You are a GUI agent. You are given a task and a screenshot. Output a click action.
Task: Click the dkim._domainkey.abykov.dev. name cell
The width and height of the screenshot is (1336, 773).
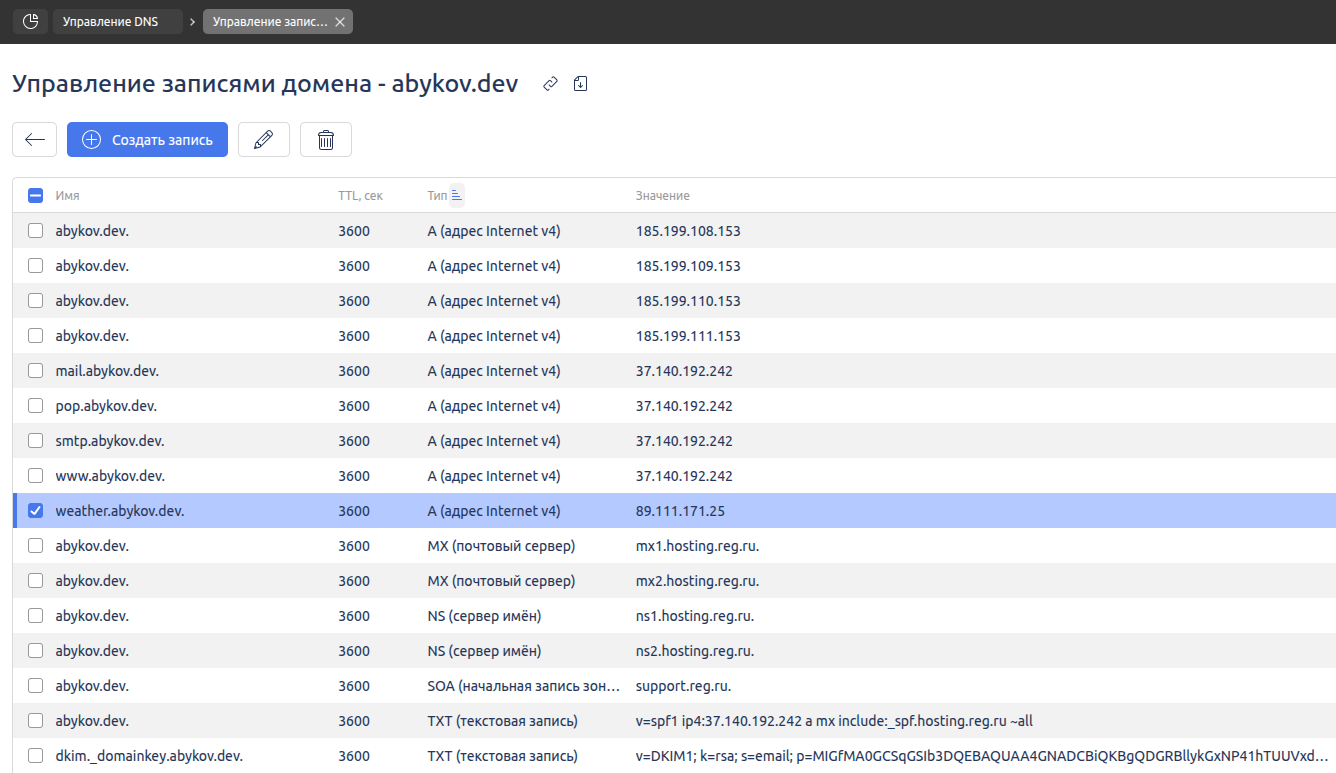149,756
